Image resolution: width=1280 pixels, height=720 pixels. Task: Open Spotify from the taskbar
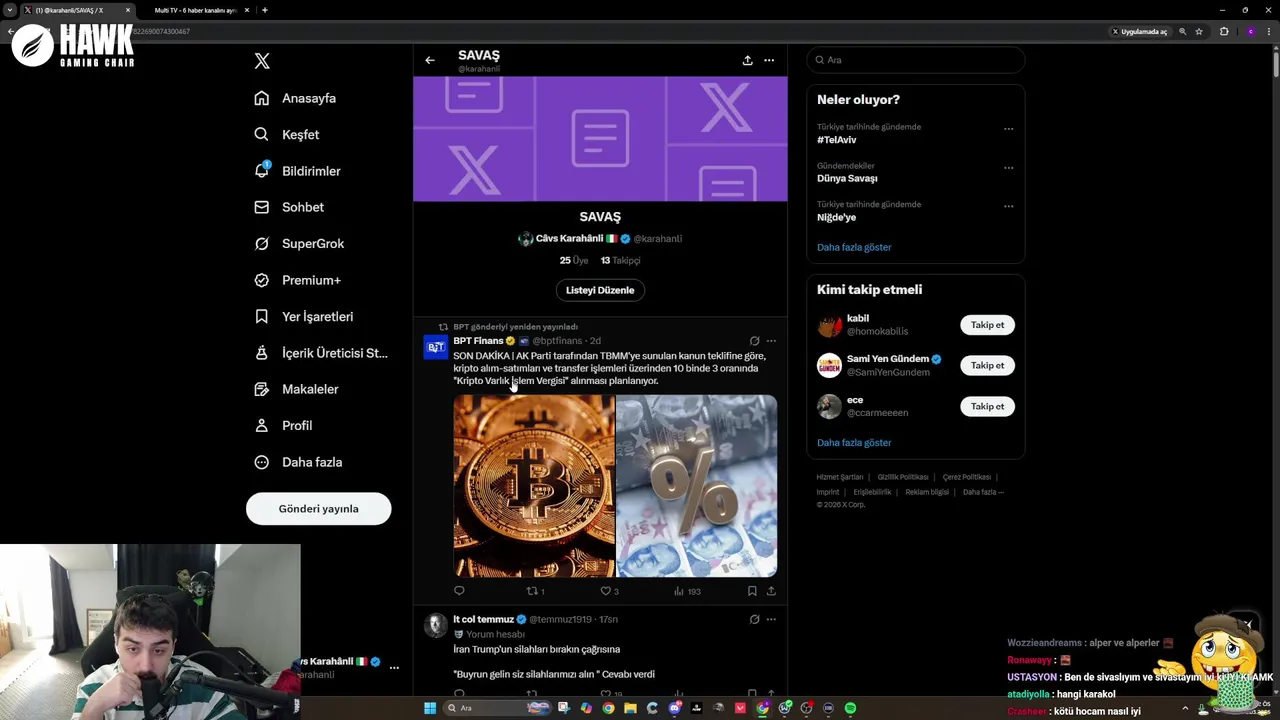pyautogui.click(x=851, y=708)
